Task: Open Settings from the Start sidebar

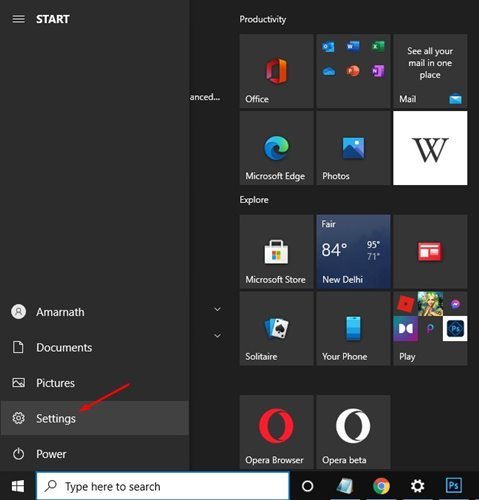Action: coord(95,418)
